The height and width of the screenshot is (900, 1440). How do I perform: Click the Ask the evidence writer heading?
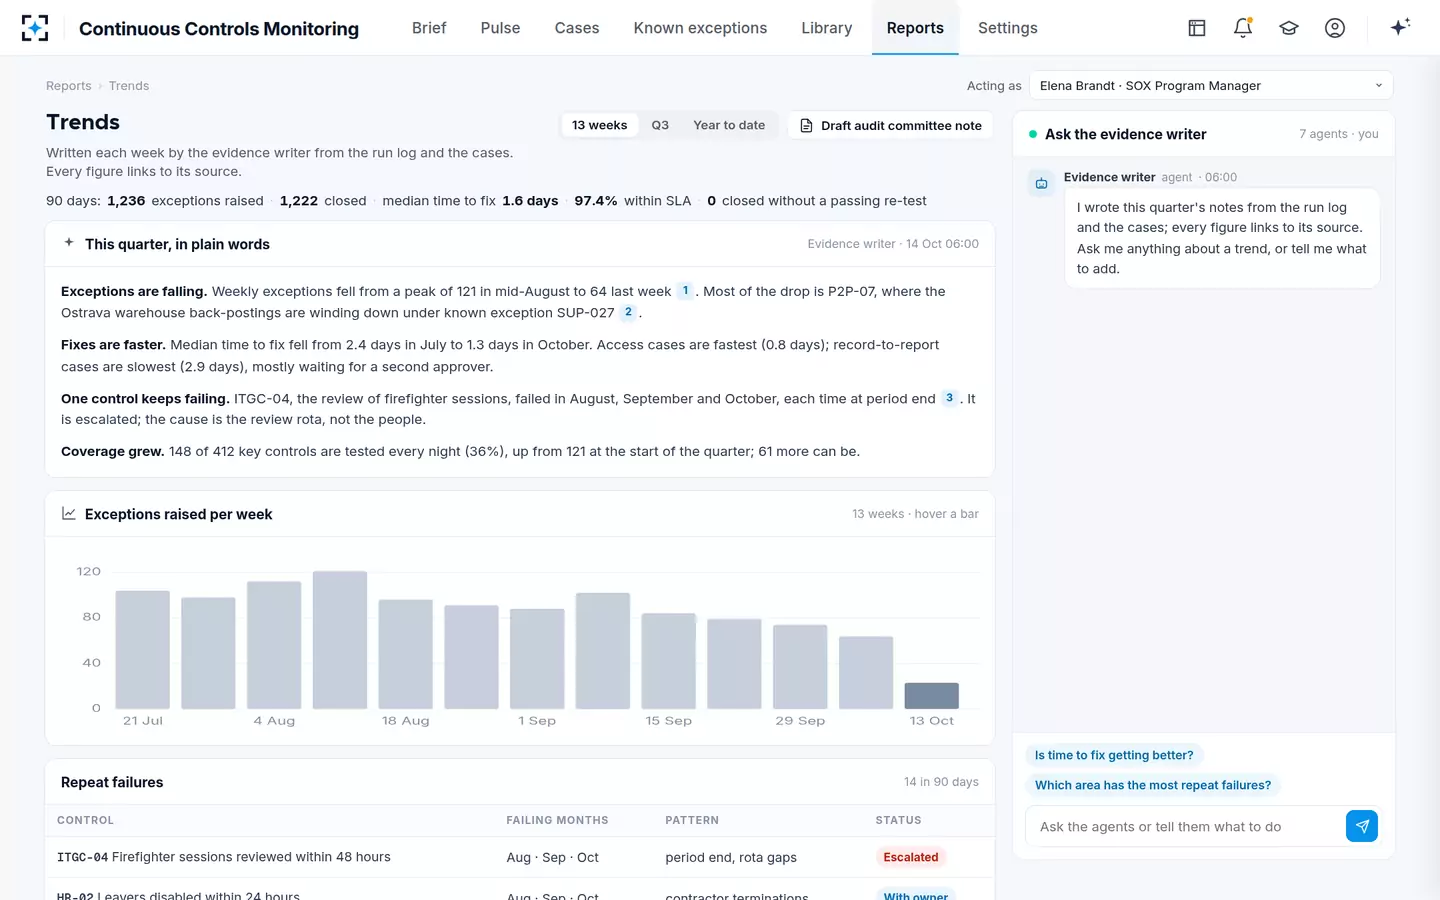pyautogui.click(x=1125, y=134)
